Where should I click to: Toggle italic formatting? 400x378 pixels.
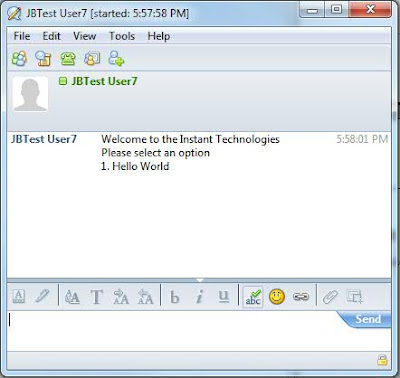click(199, 296)
